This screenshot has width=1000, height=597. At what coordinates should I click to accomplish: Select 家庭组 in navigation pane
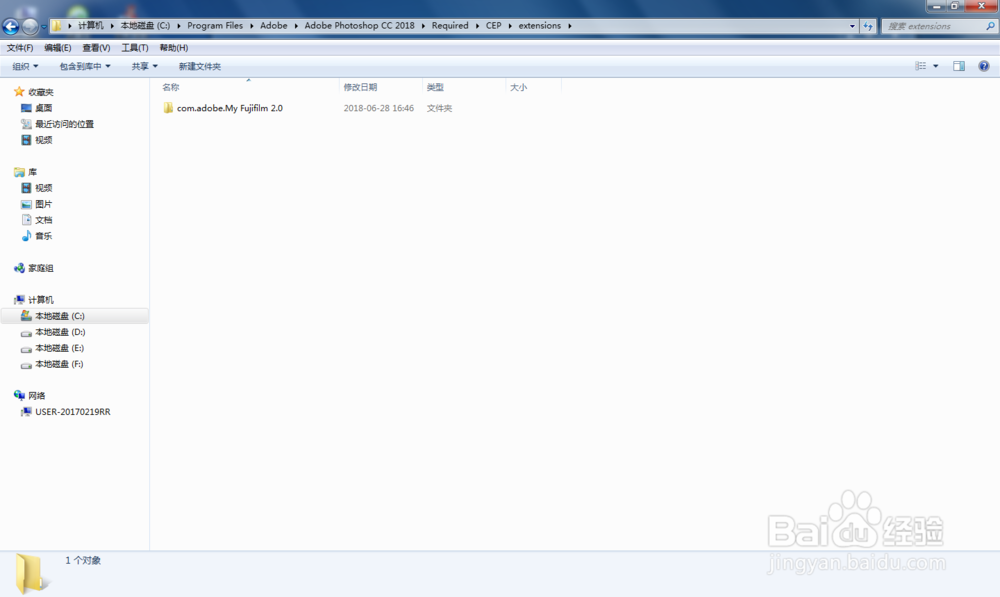pos(41,268)
